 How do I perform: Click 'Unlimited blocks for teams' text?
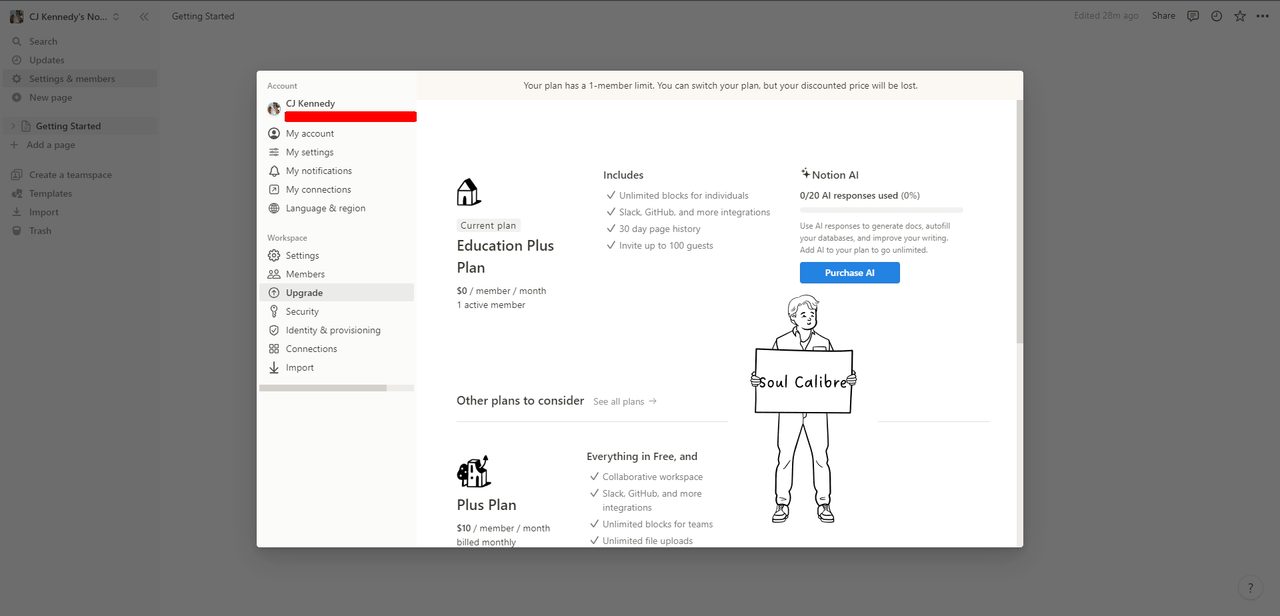pyautogui.click(x=657, y=524)
